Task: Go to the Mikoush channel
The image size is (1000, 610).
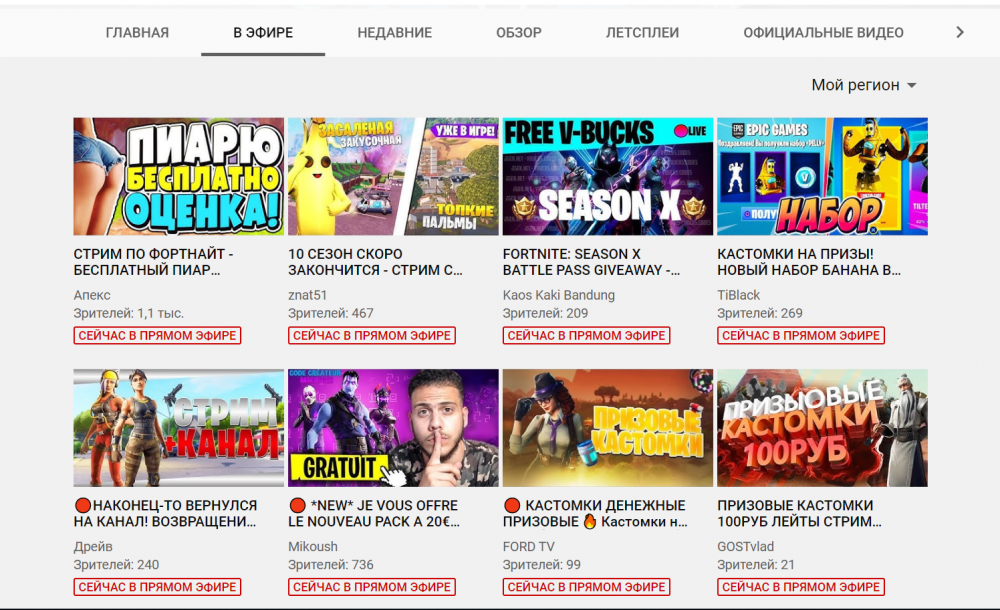Action: click(x=313, y=547)
